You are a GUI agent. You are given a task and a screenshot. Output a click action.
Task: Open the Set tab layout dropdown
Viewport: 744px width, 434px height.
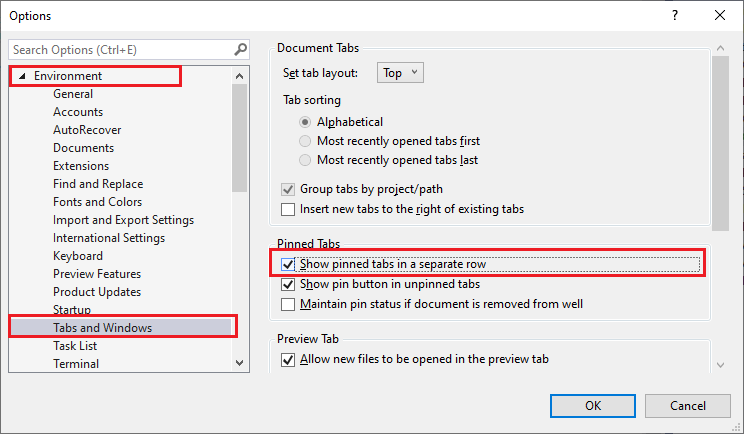(x=401, y=73)
